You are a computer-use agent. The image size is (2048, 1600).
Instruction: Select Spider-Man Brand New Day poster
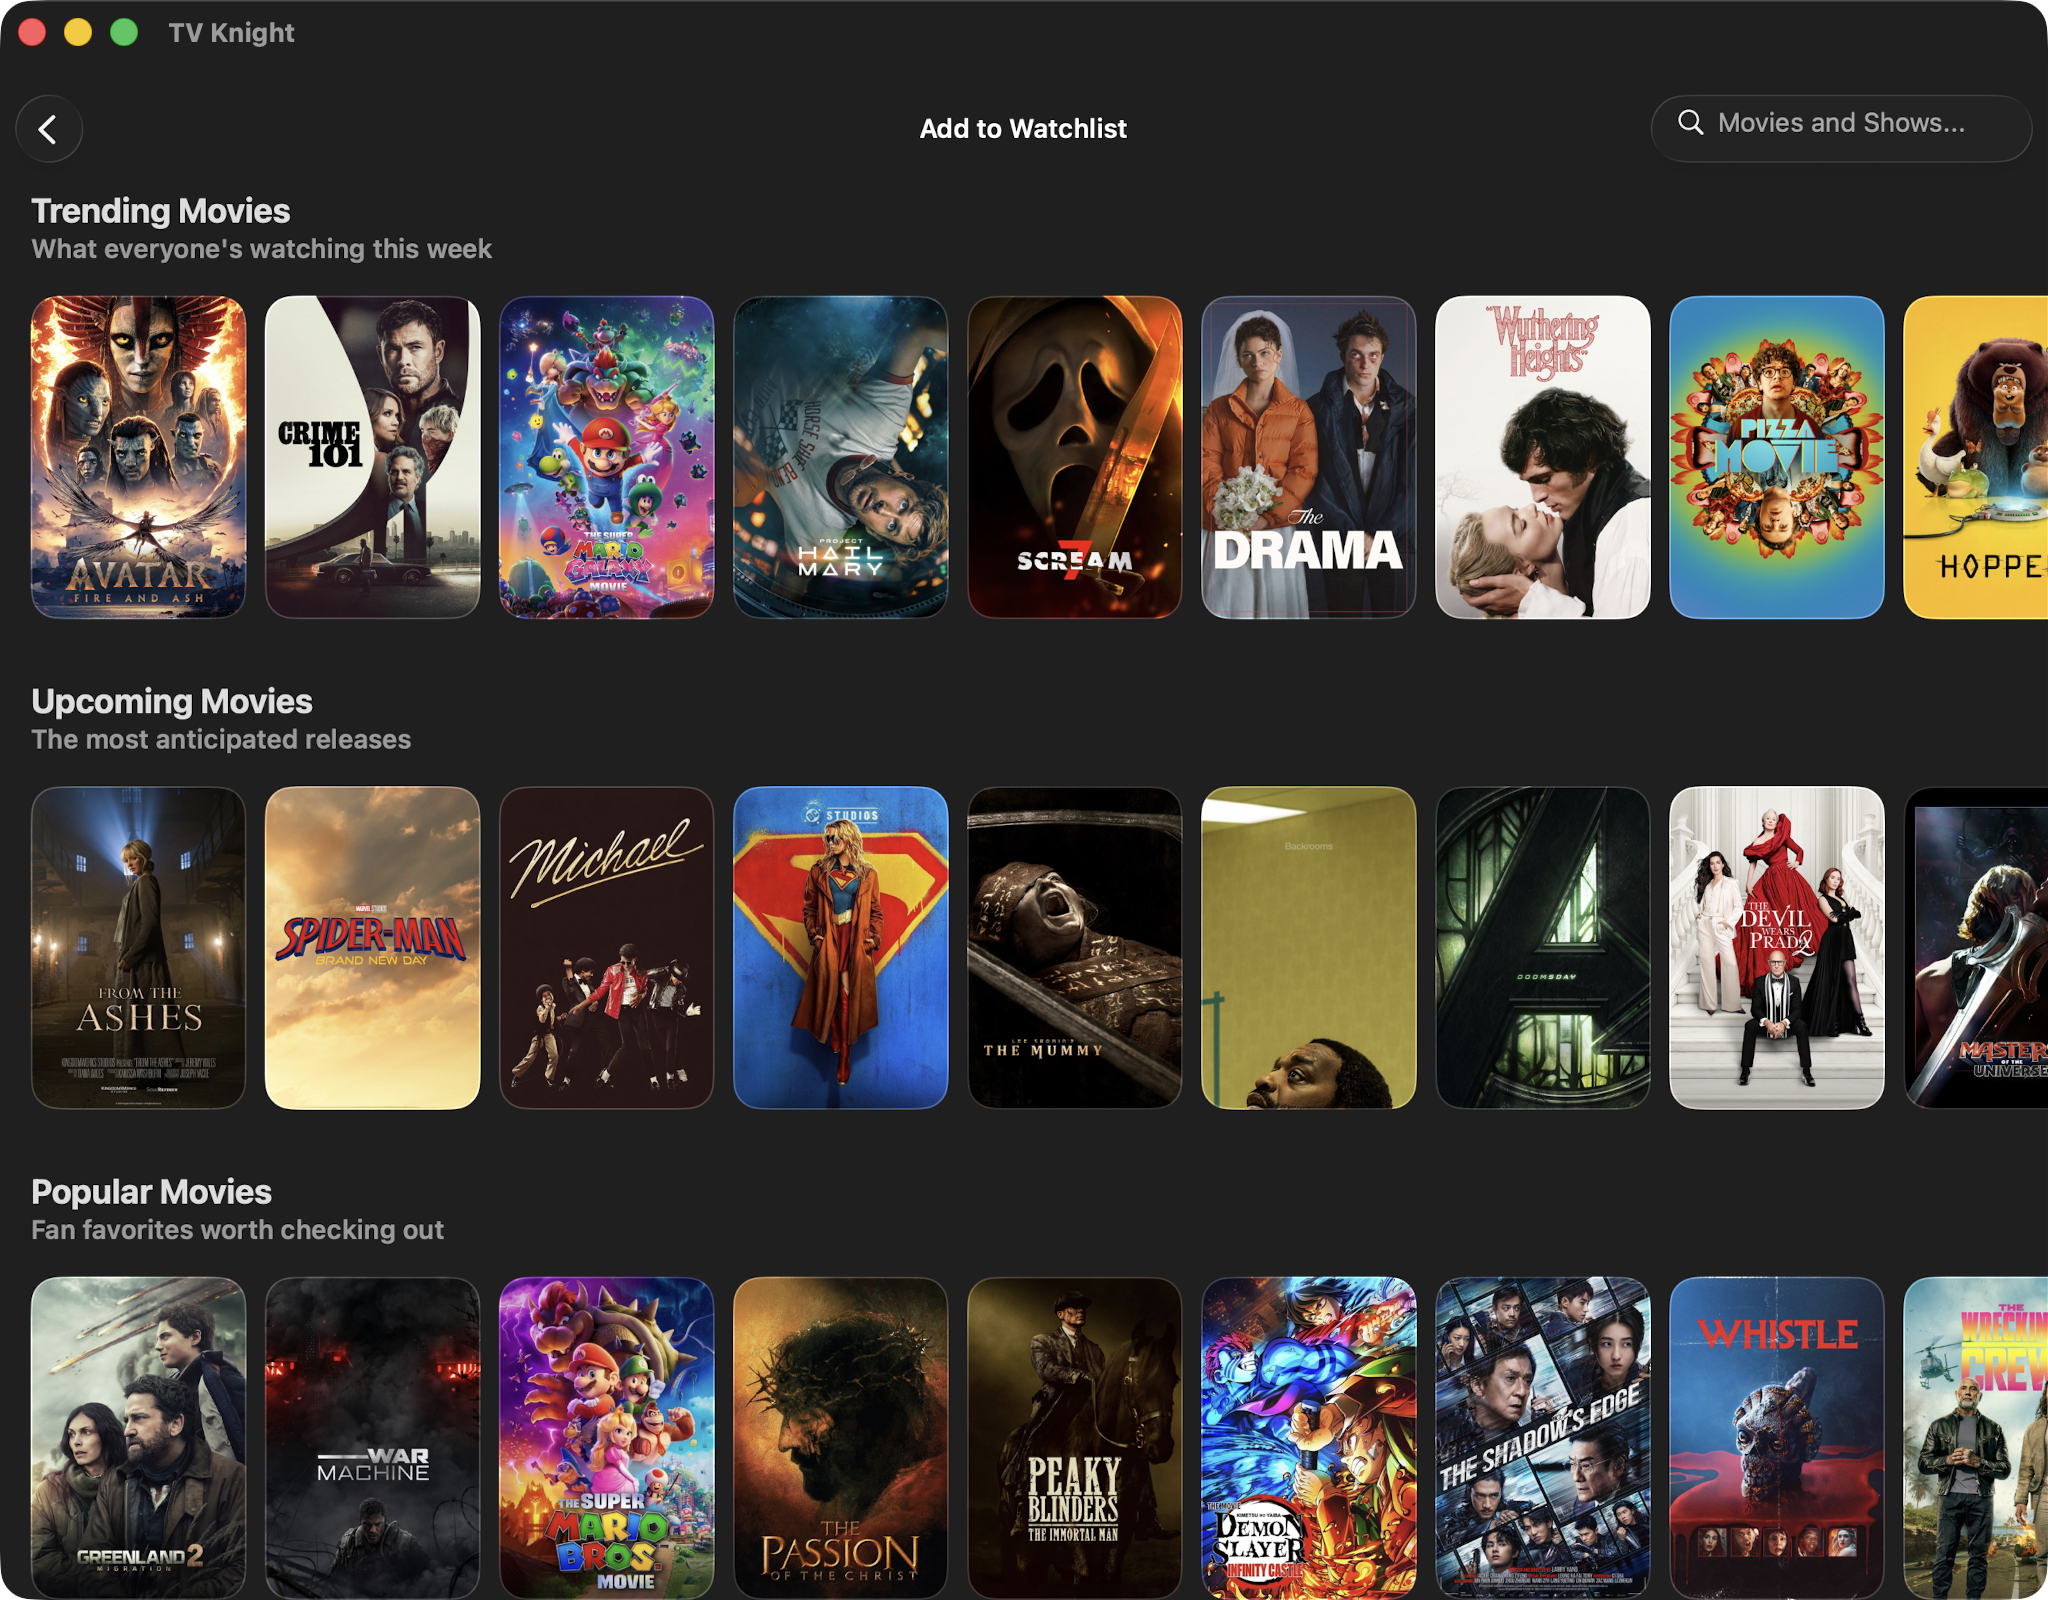point(372,947)
